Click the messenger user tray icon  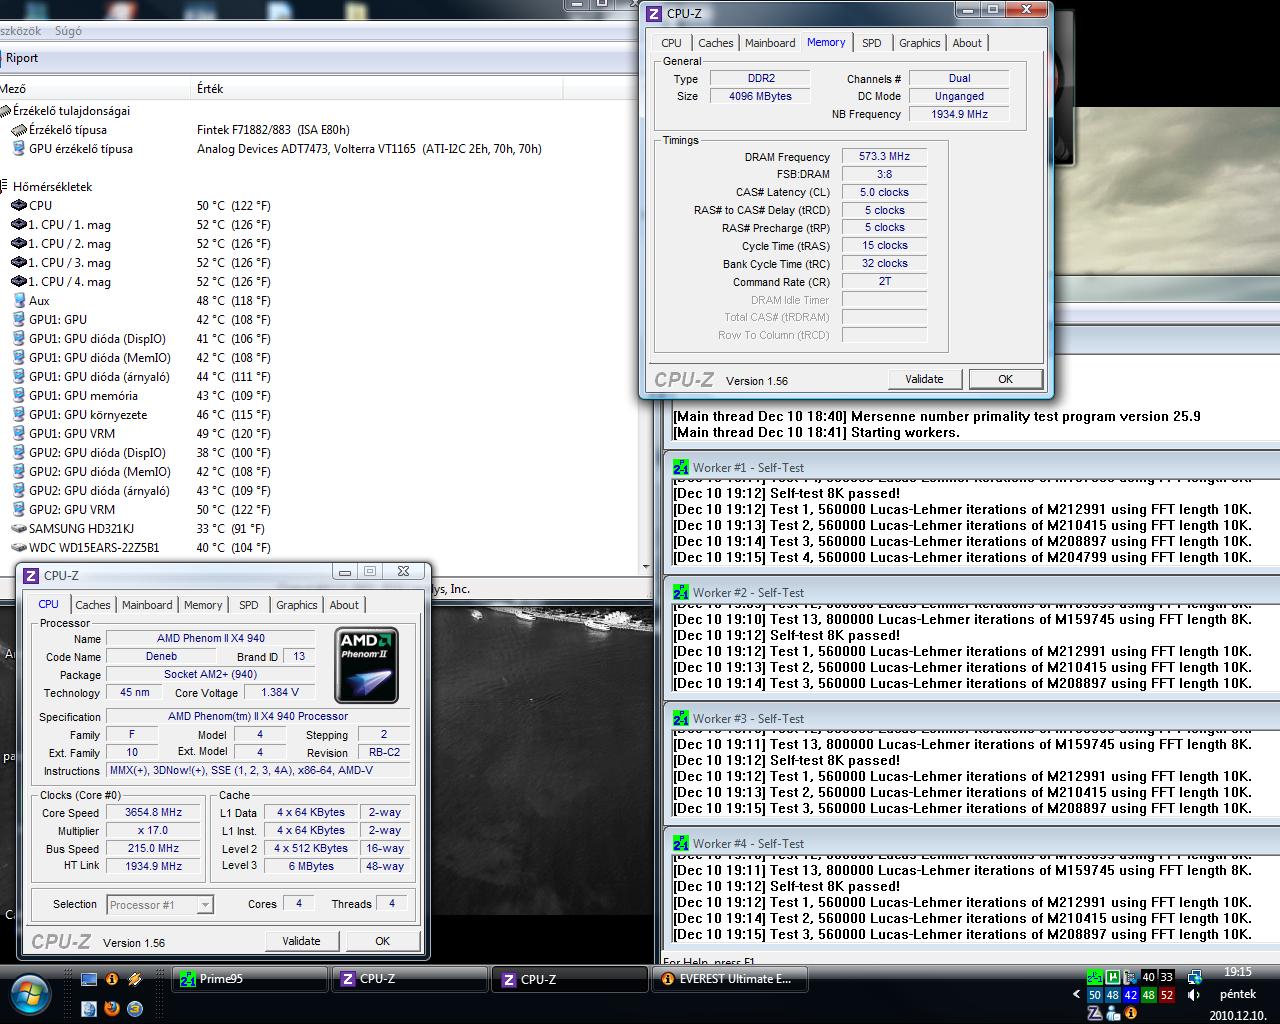click(x=1113, y=1013)
